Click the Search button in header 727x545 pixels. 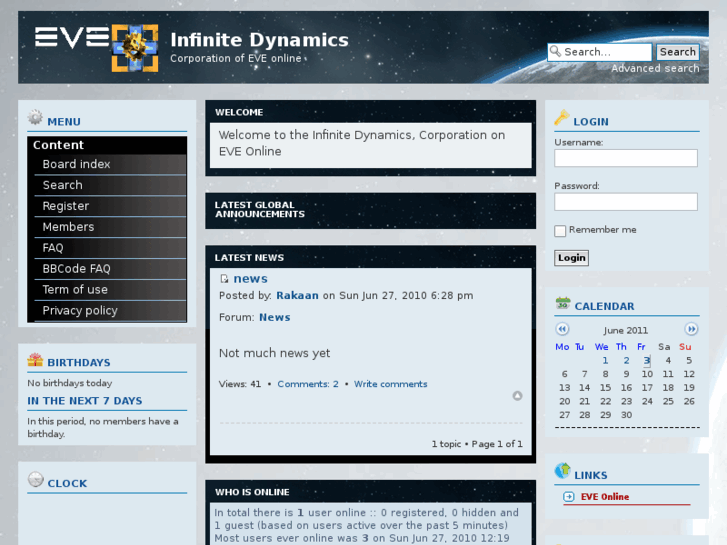(x=677, y=52)
